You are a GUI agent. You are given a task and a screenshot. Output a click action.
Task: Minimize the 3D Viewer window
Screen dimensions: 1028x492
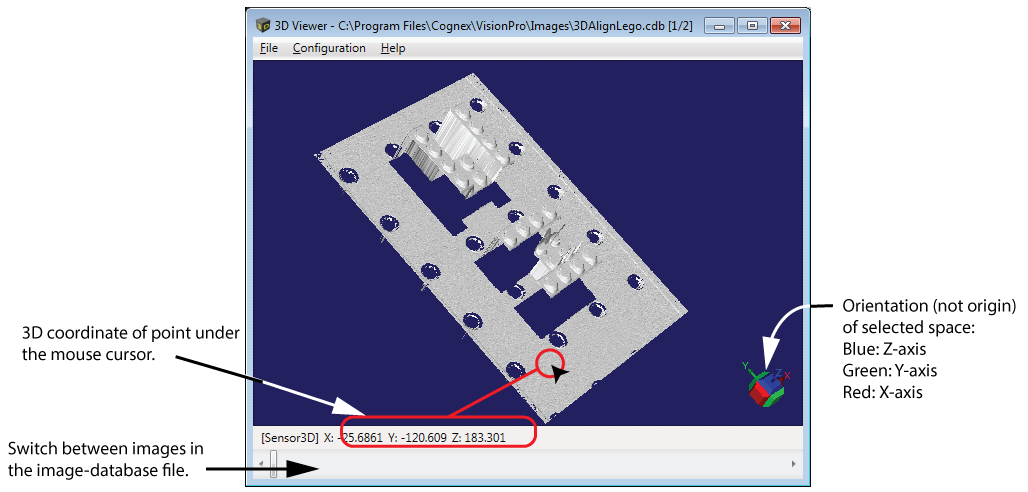pyautogui.click(x=720, y=26)
